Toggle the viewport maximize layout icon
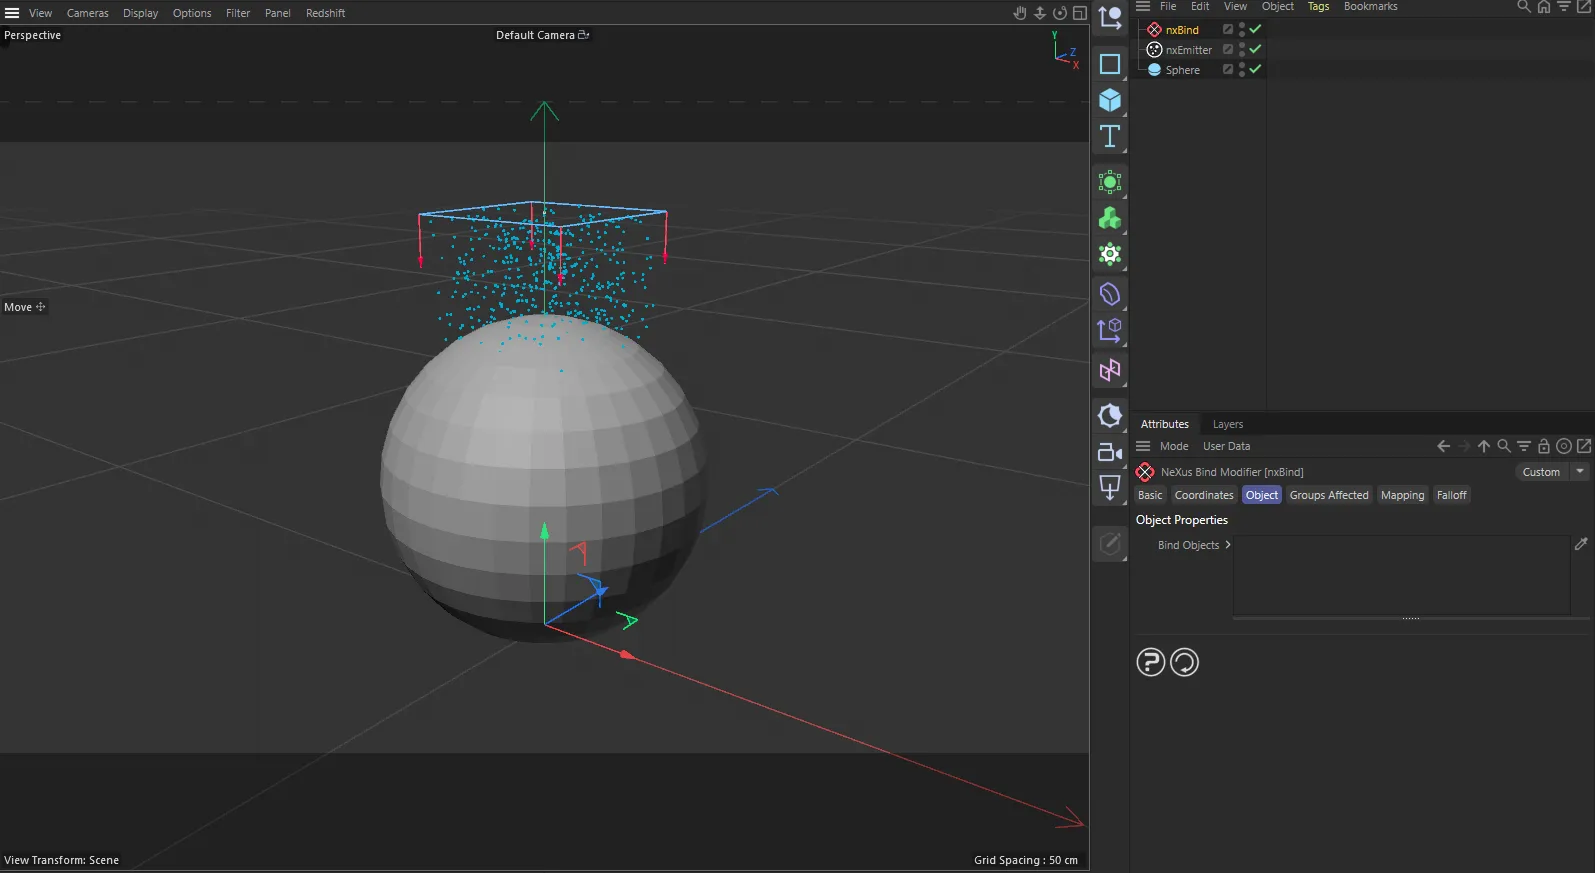 (1080, 13)
